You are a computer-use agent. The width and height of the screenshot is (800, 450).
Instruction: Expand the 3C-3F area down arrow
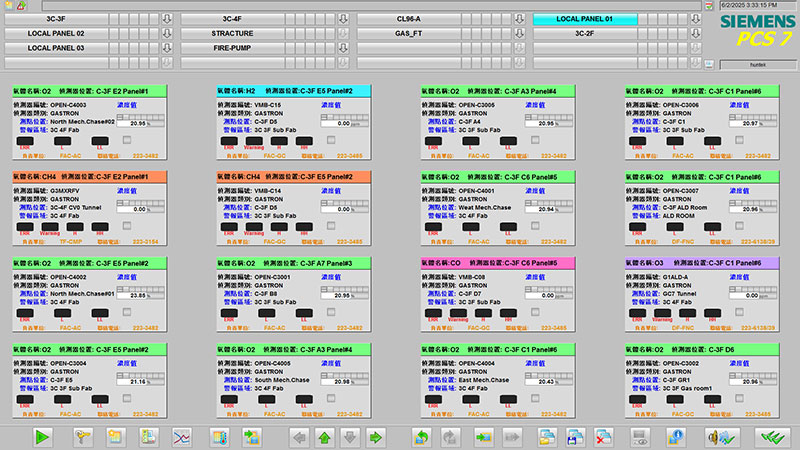167,19
